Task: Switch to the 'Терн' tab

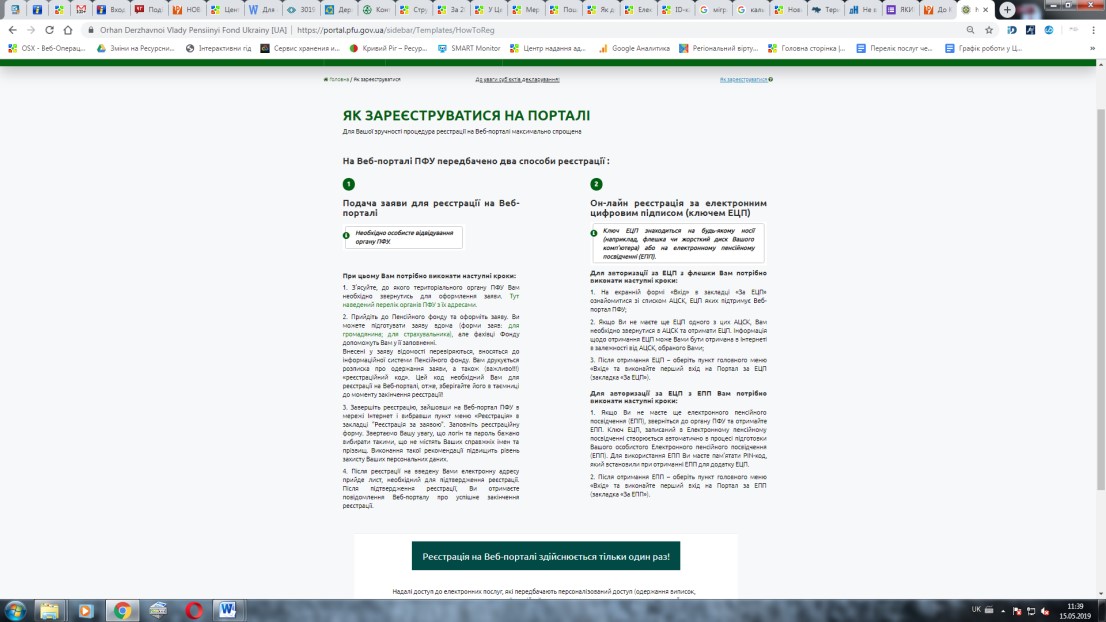Action: pos(825,10)
